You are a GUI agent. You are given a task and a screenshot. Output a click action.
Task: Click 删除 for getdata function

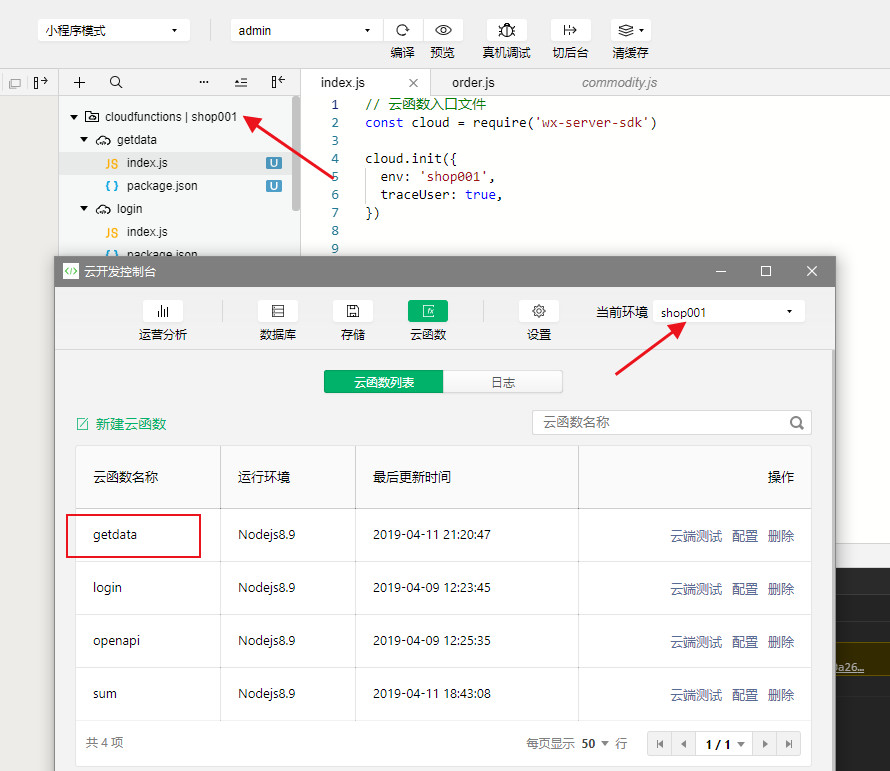click(x=781, y=536)
